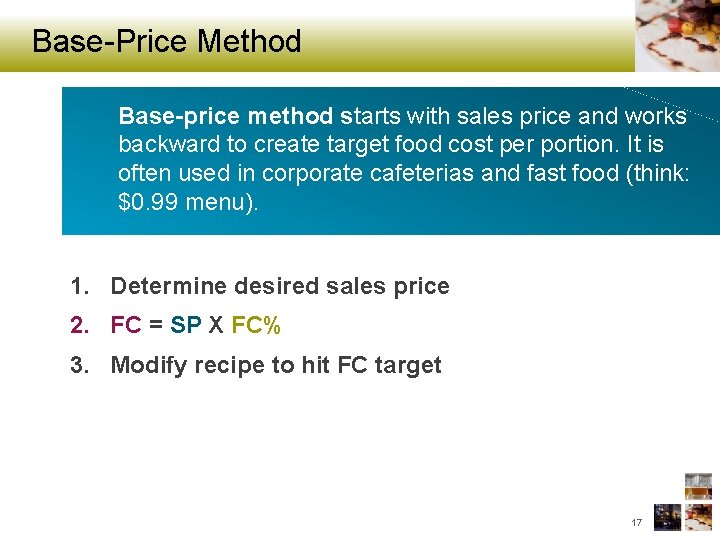This screenshot has width=720, height=540.
Task: Click the list number '3.'
Action: tap(80, 365)
